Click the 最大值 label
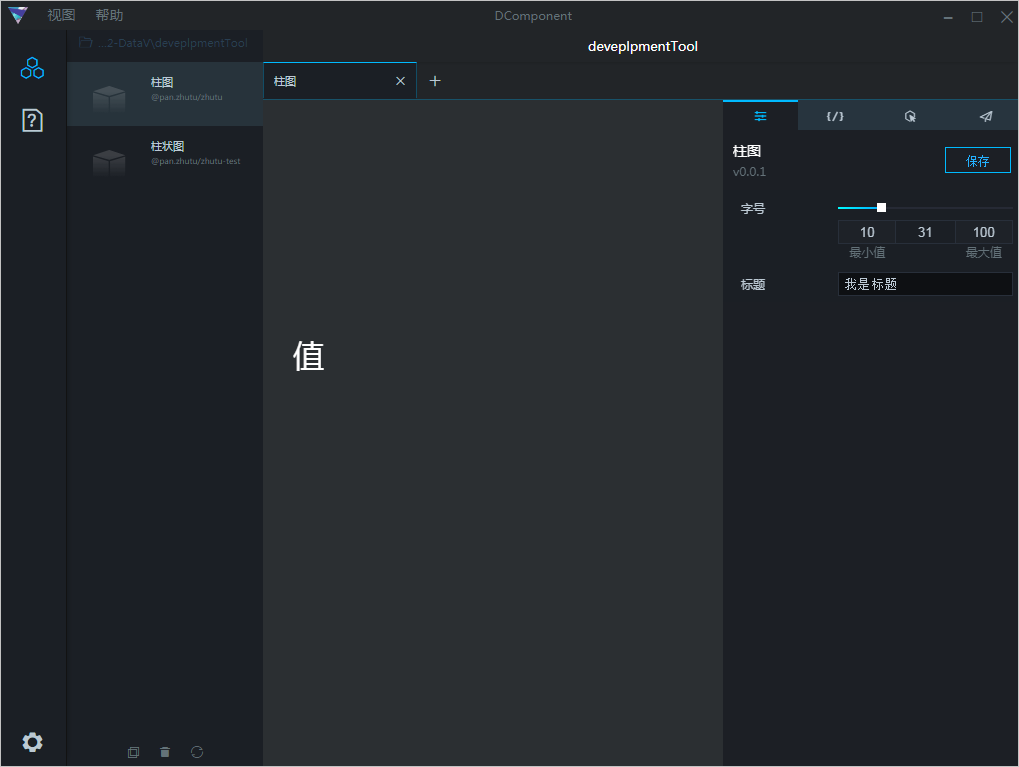 pyautogui.click(x=983, y=252)
